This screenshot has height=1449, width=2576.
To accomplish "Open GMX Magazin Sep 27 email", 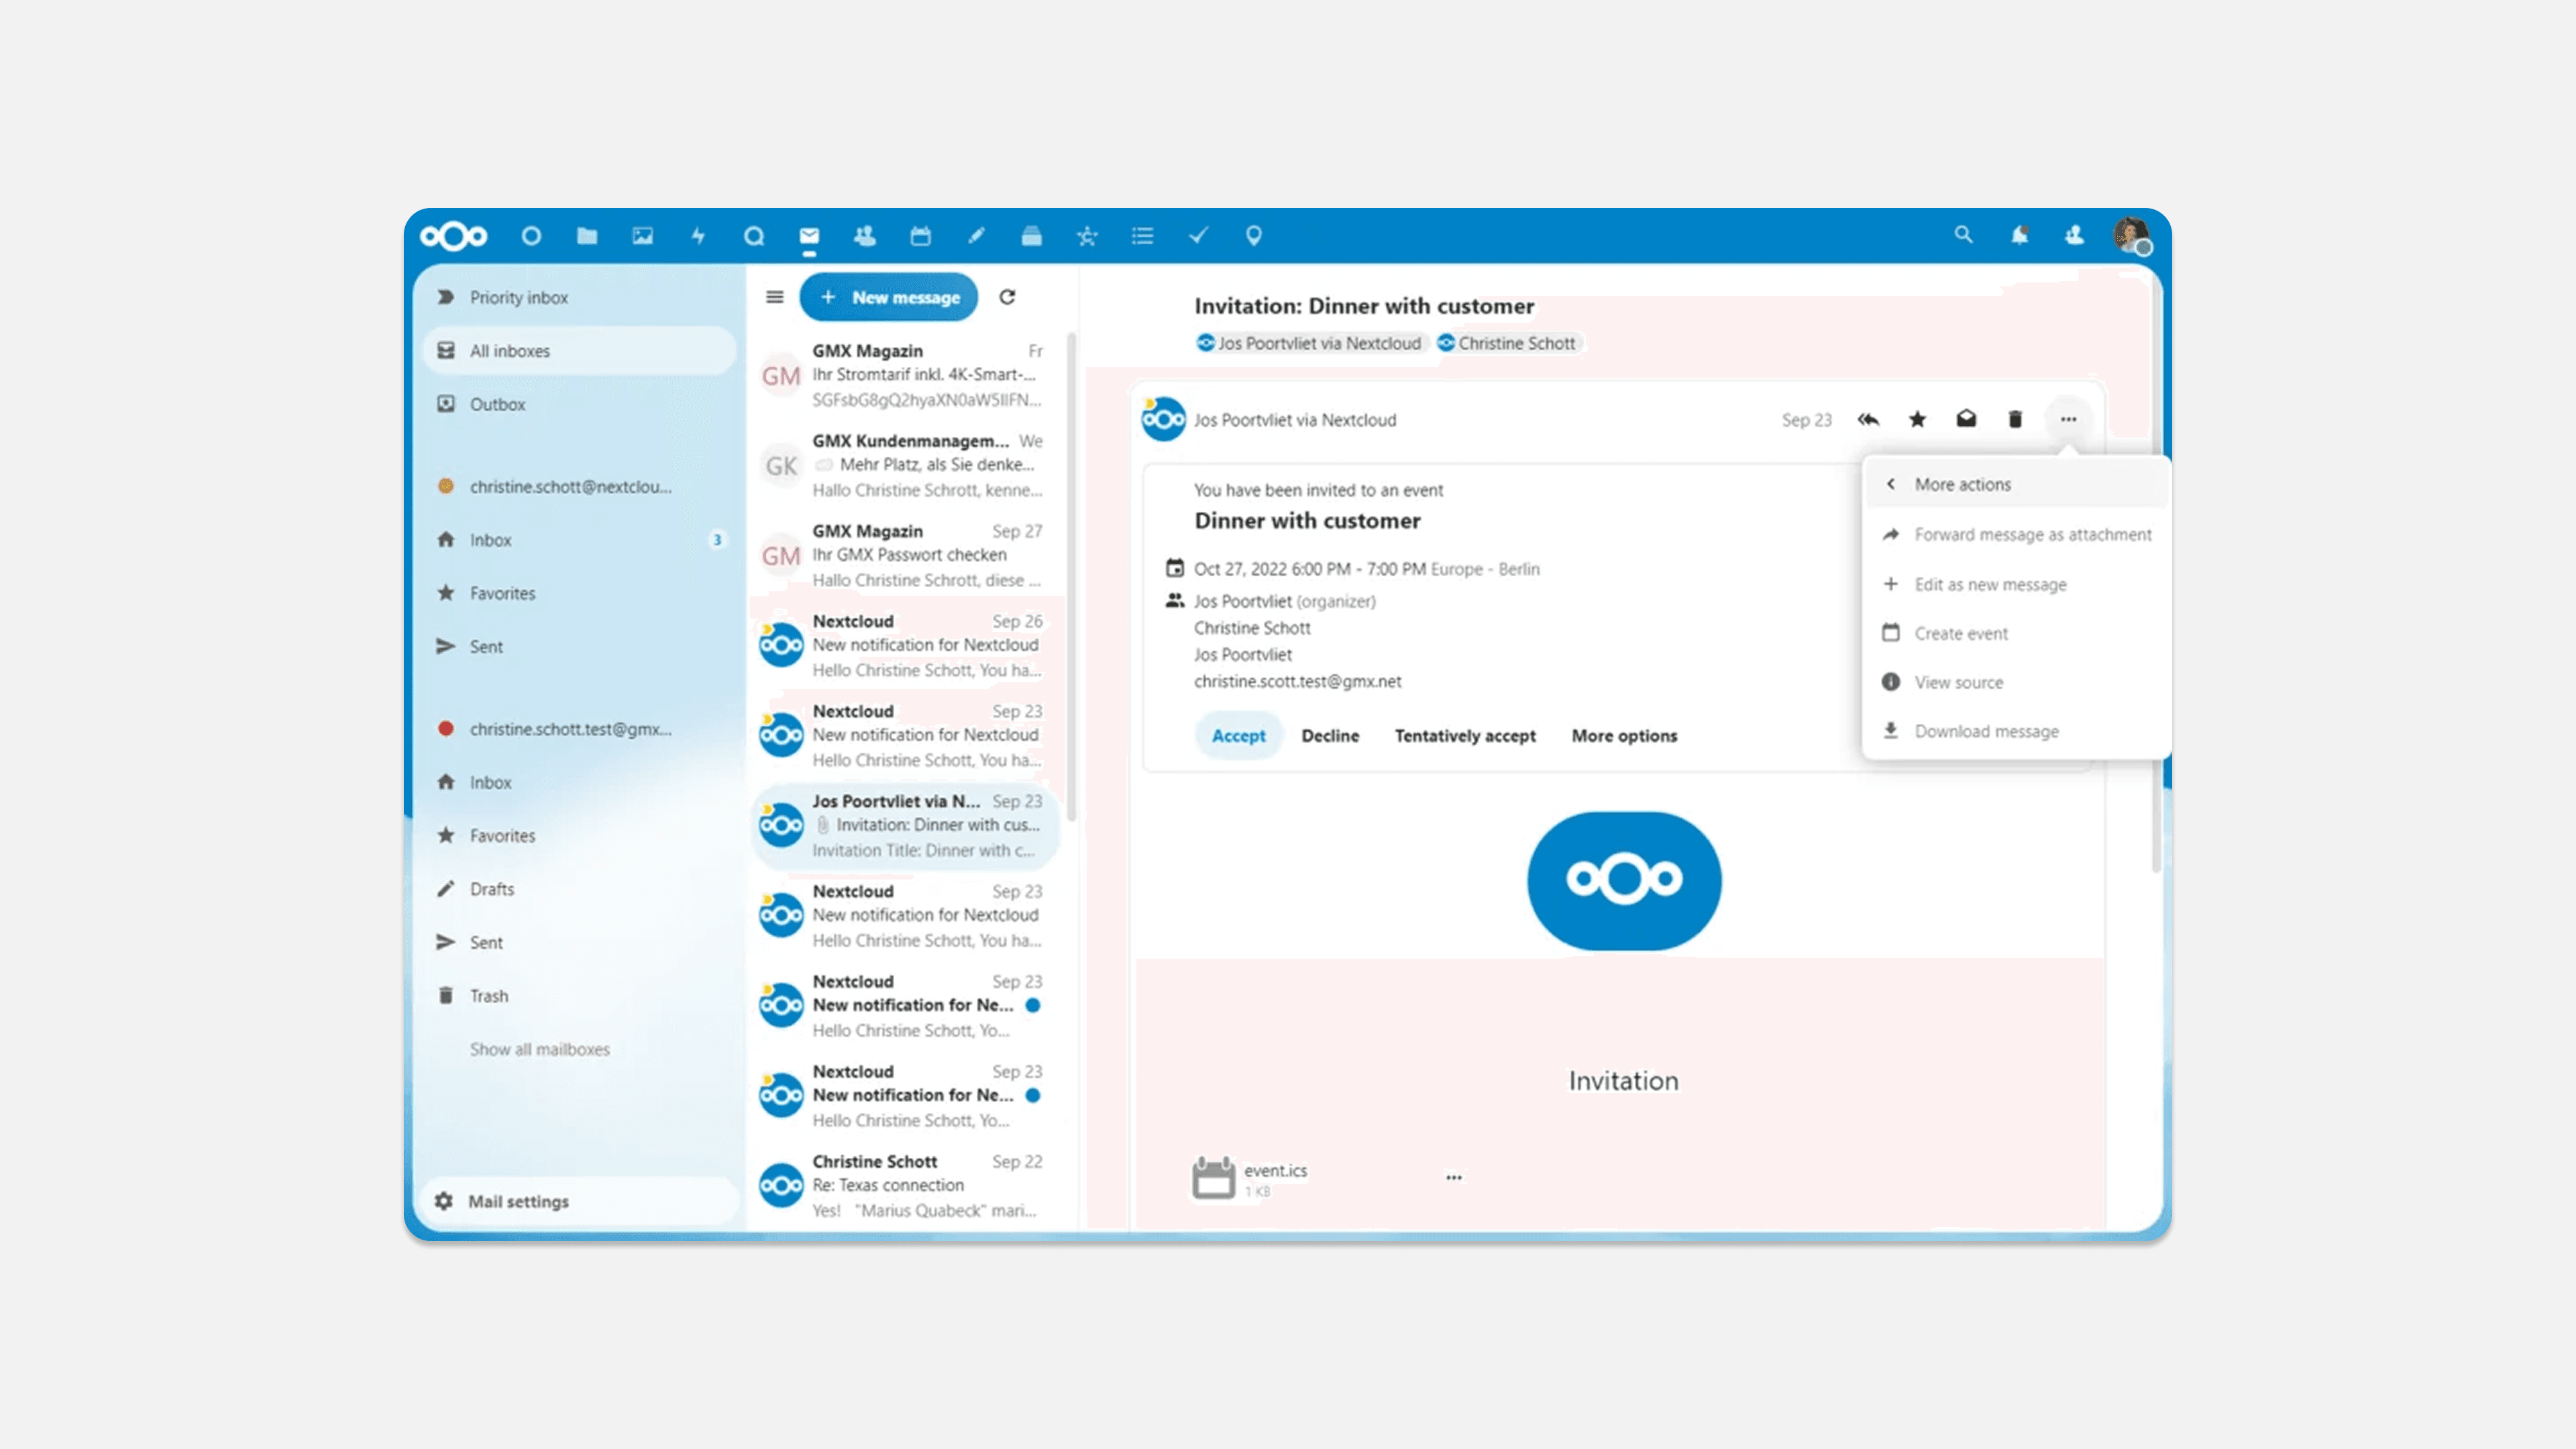I will pos(905,555).
